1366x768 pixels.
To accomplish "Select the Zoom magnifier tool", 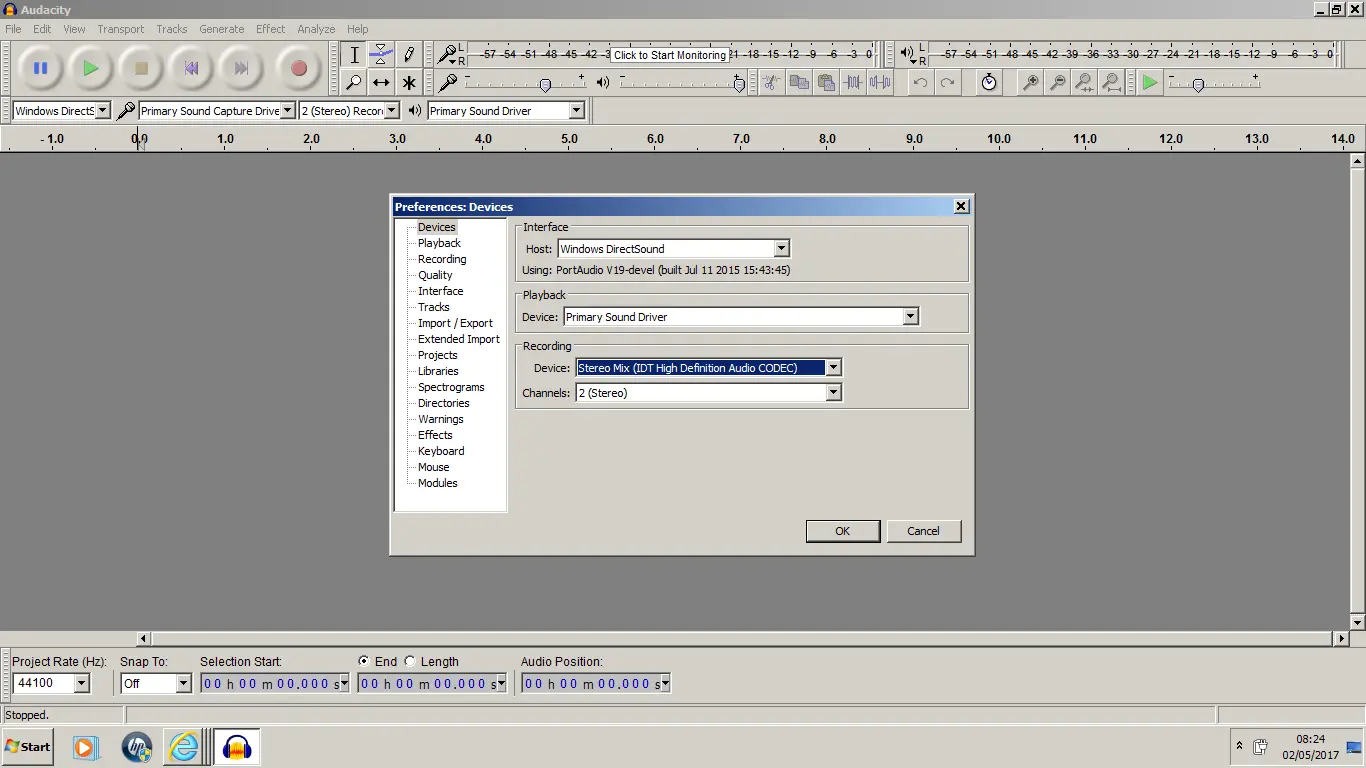I will 354,82.
